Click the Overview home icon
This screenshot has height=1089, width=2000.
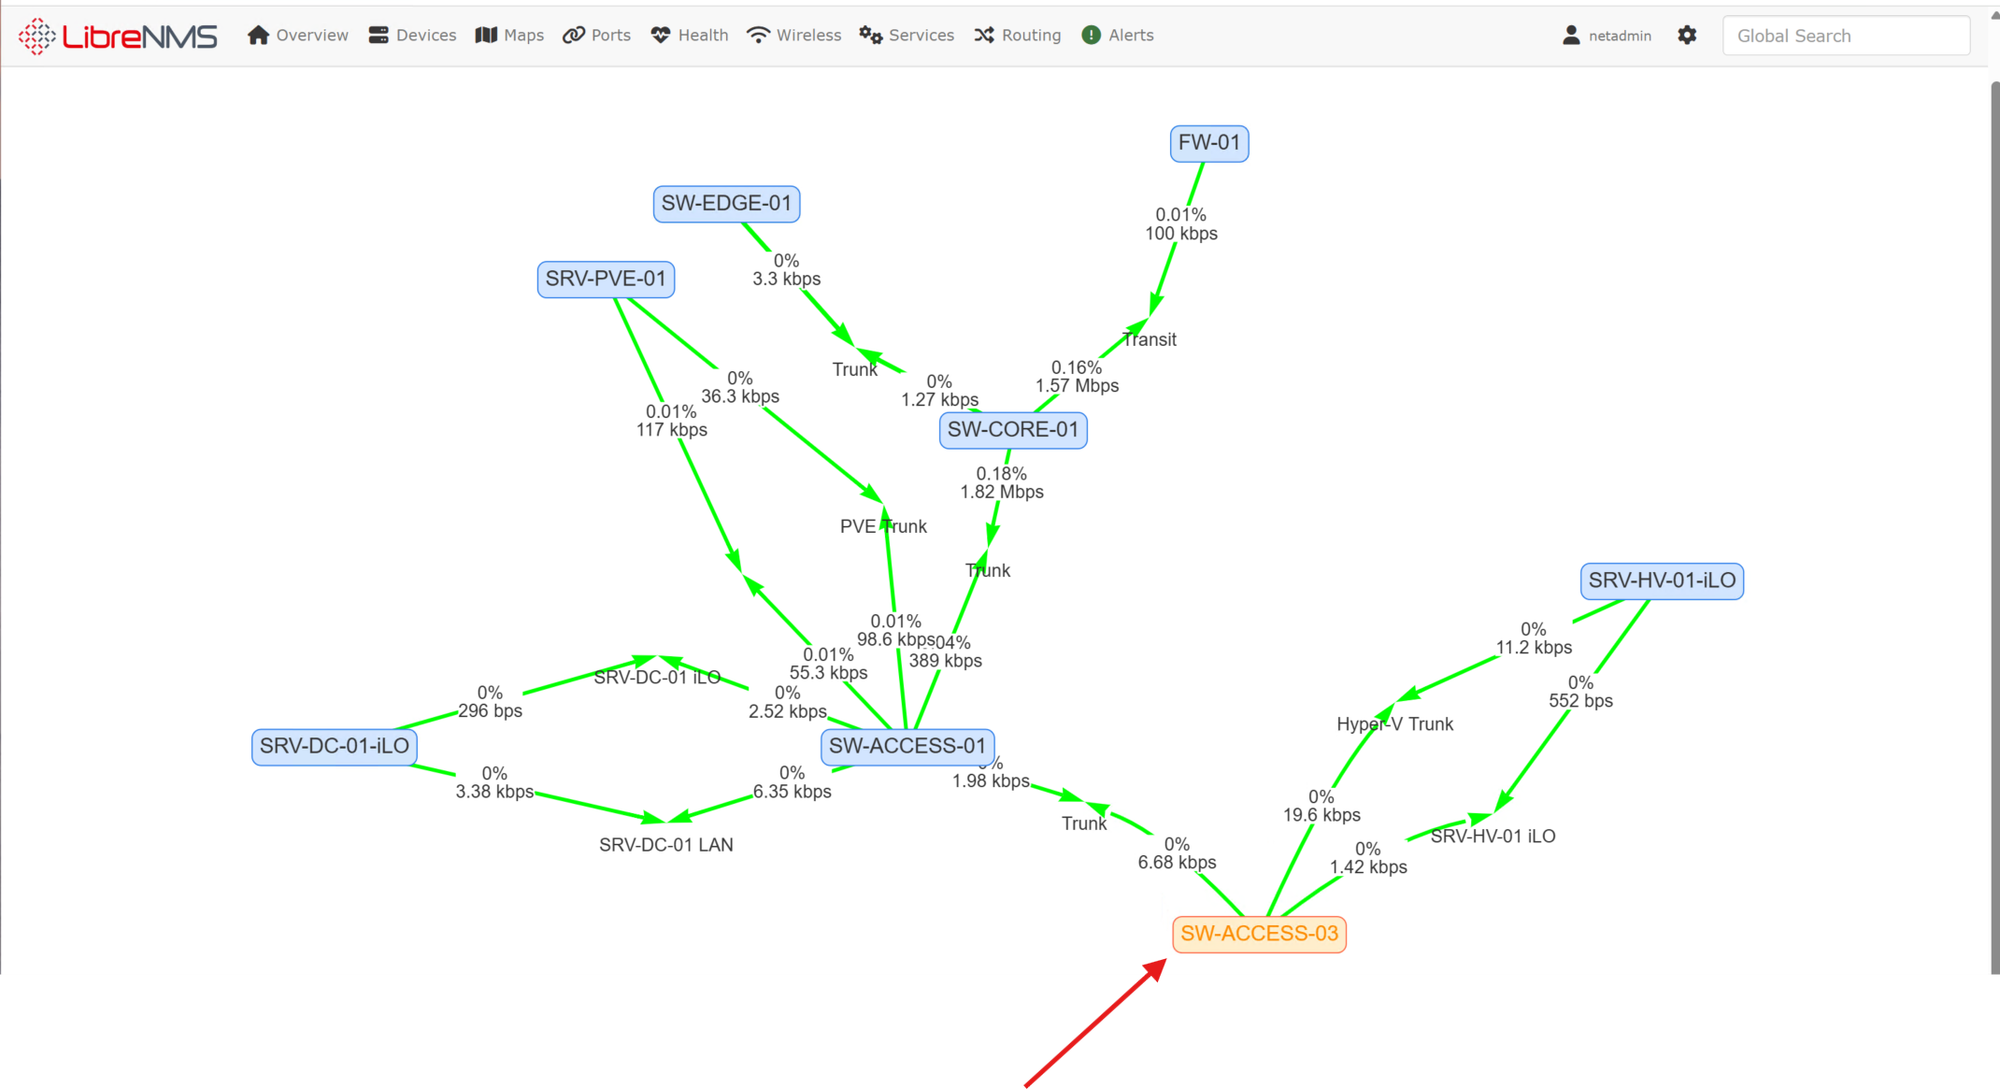tap(258, 35)
